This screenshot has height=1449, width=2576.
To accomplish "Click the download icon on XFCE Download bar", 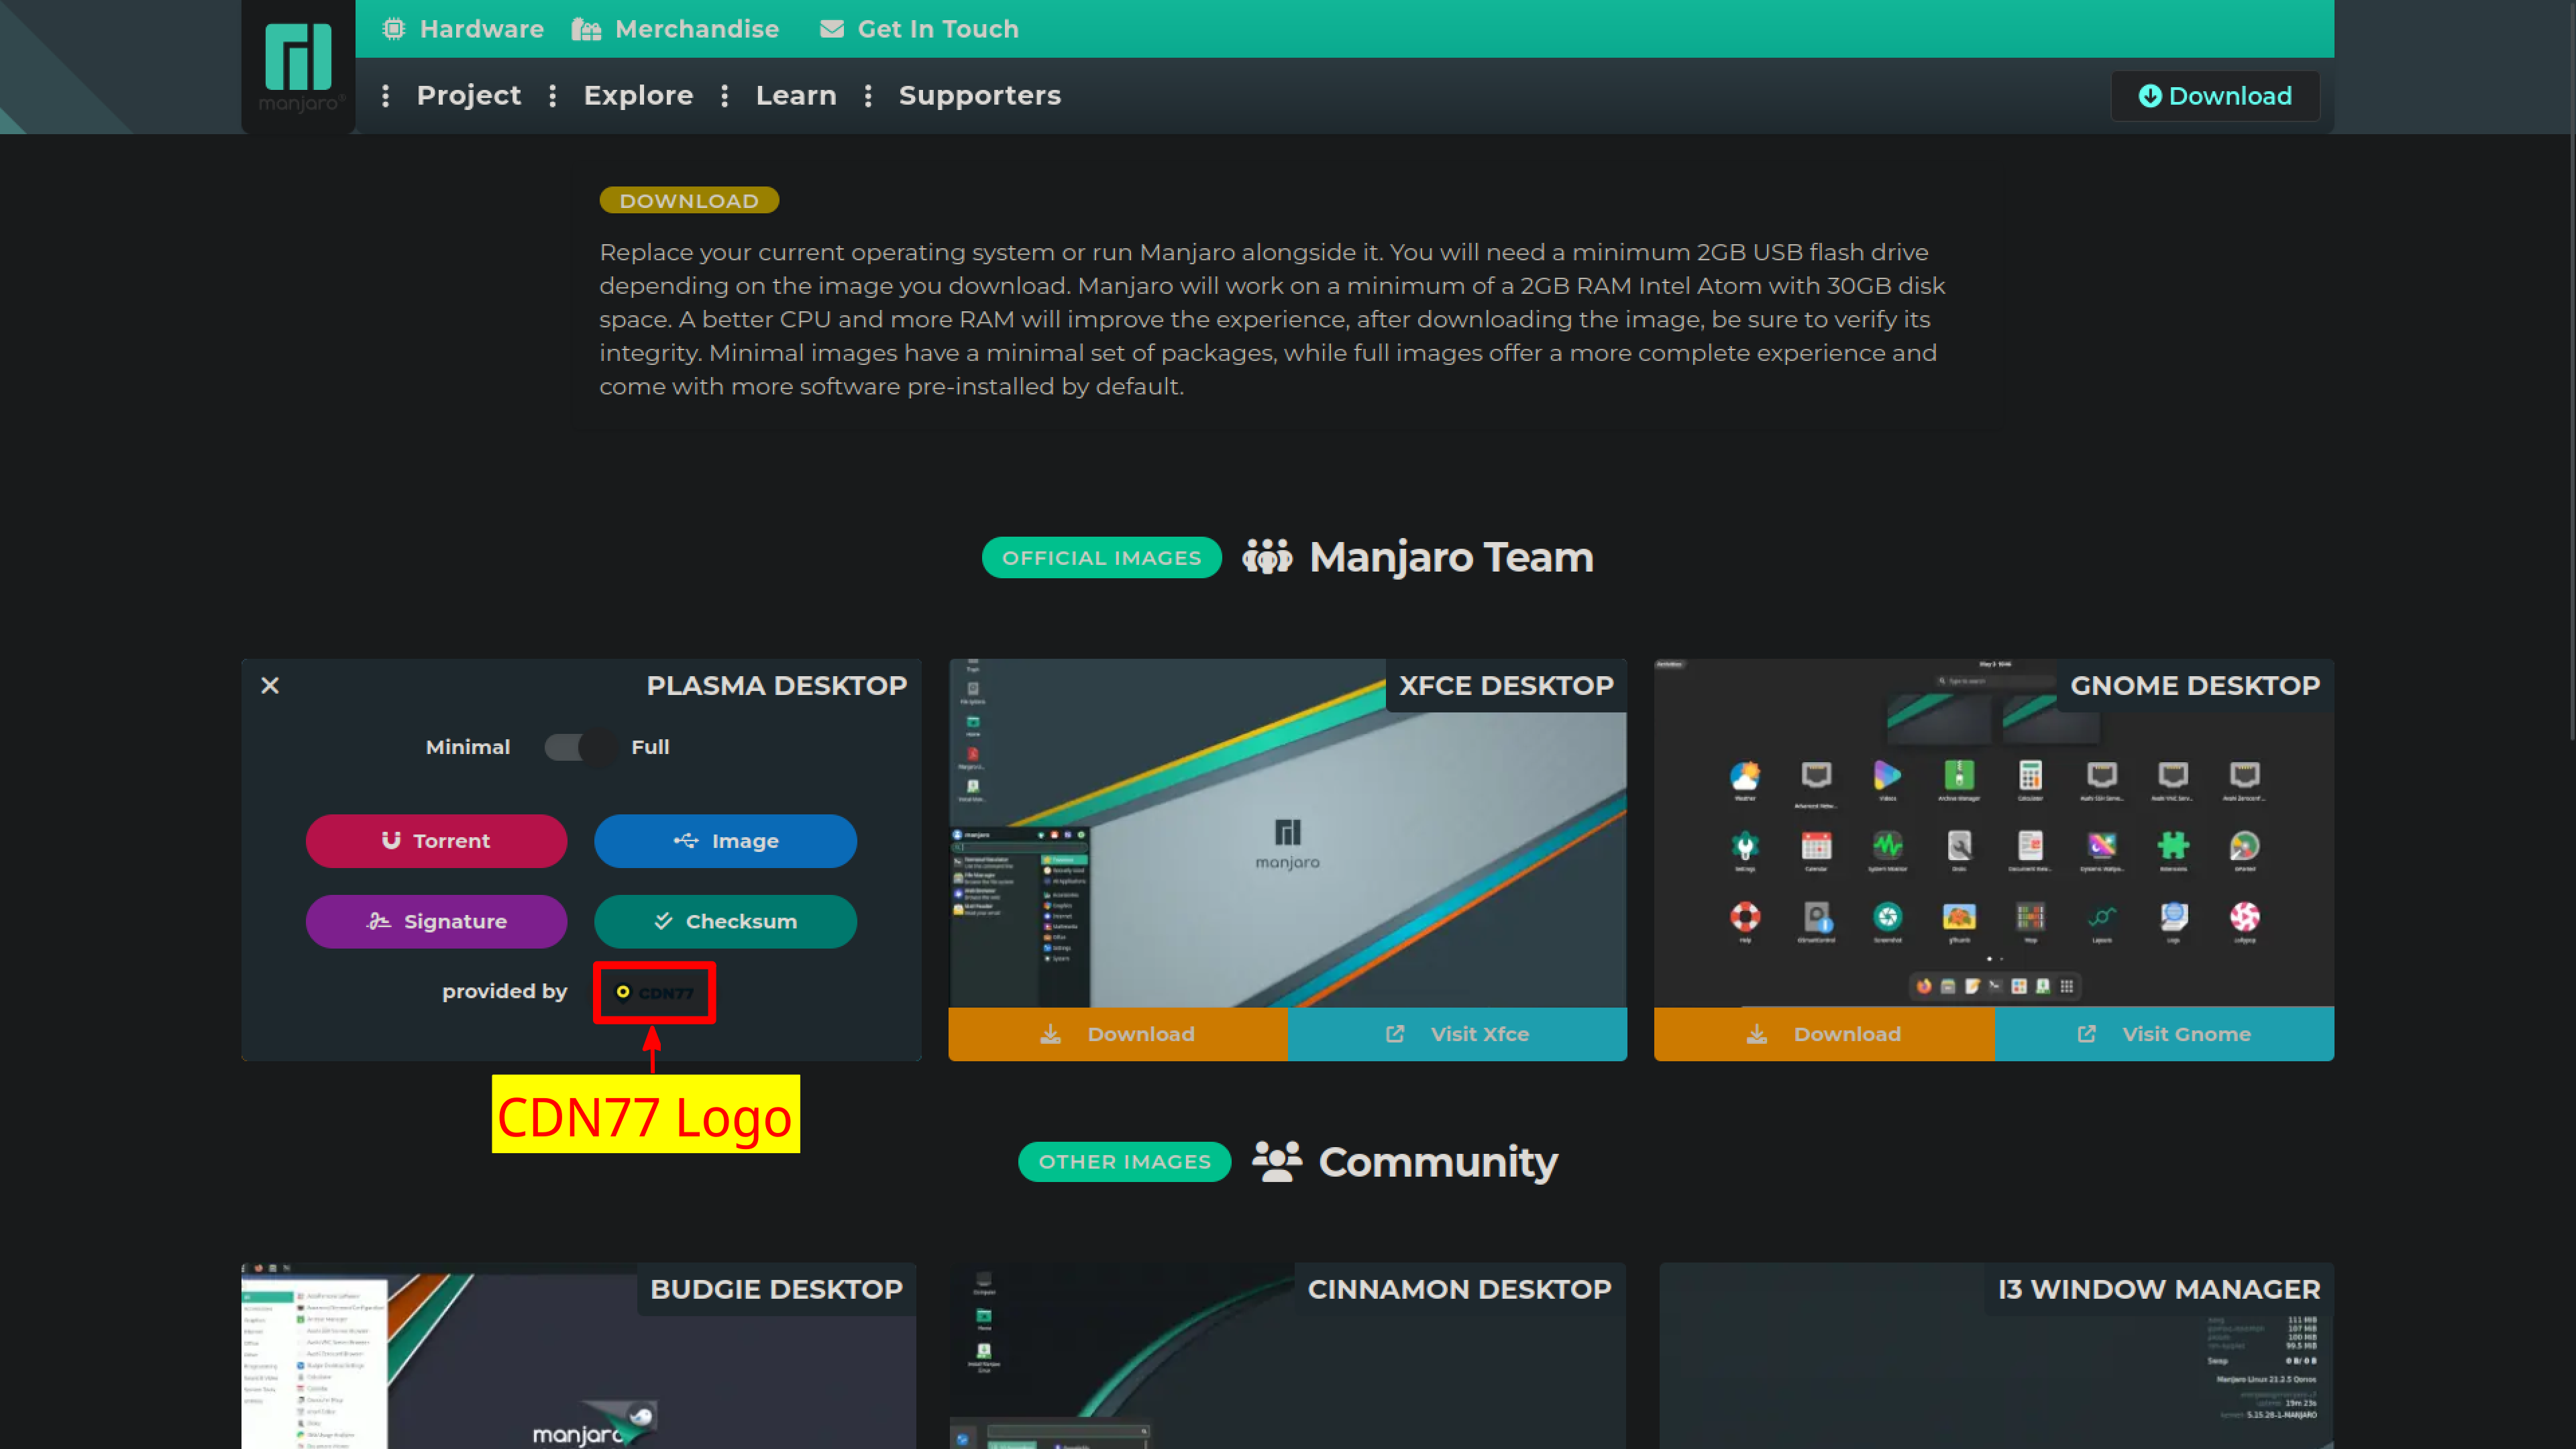I will (1051, 1034).
